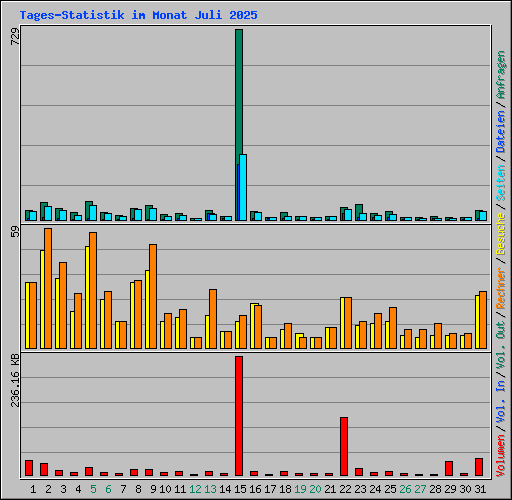Image resolution: width=512 pixels, height=500 pixels.
Task: Click the cyan Seiten bar for day 15
Action: 243,187
